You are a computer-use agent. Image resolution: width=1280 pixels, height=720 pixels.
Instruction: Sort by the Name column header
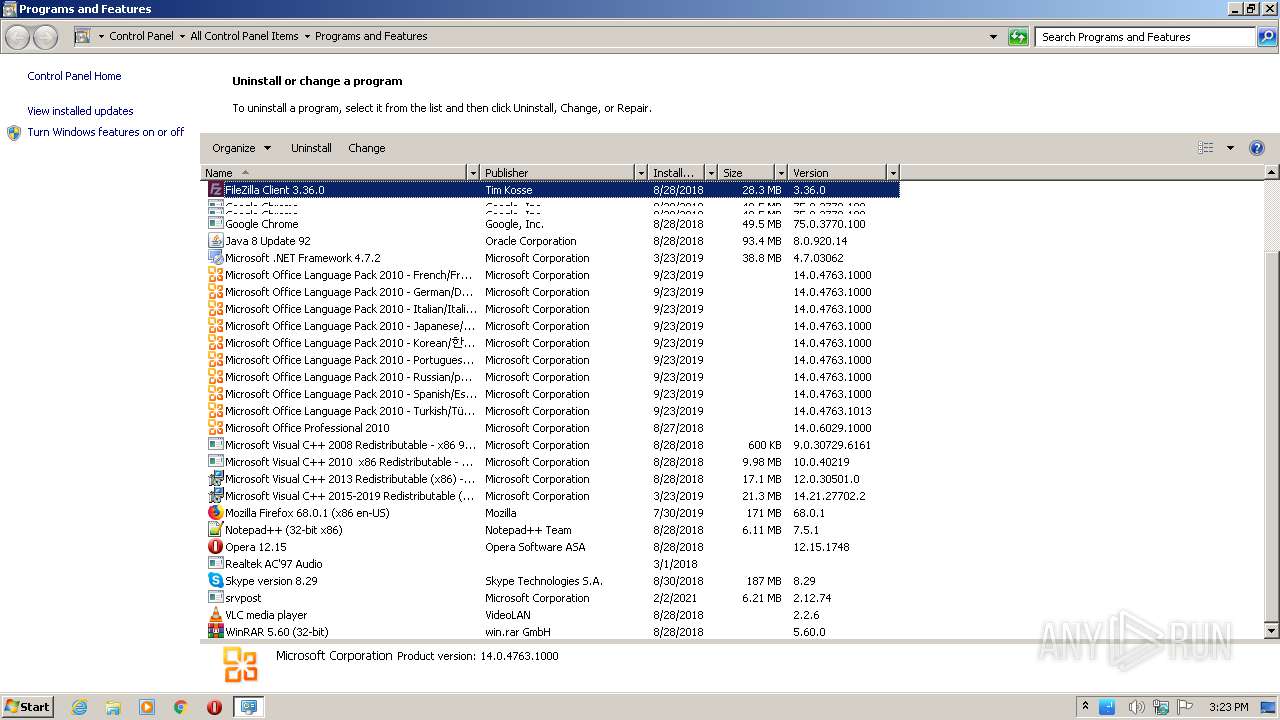click(x=334, y=173)
